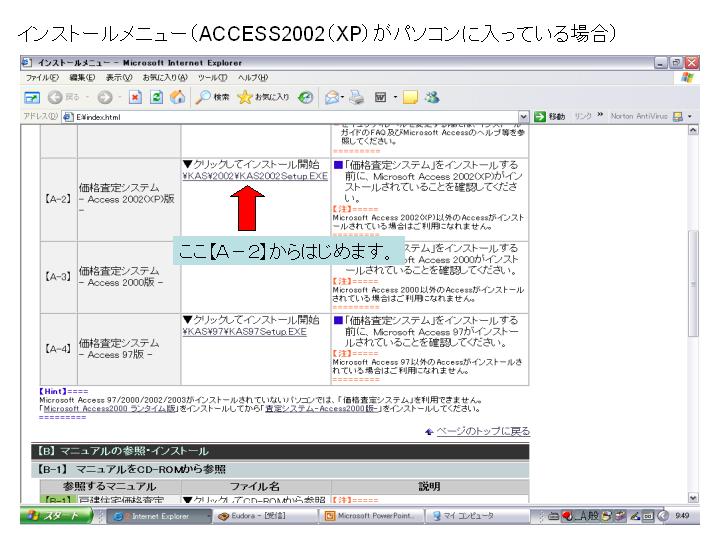Open Search (検索) magnifier button
This screenshot has height=540, width=720.
[x=212, y=97]
